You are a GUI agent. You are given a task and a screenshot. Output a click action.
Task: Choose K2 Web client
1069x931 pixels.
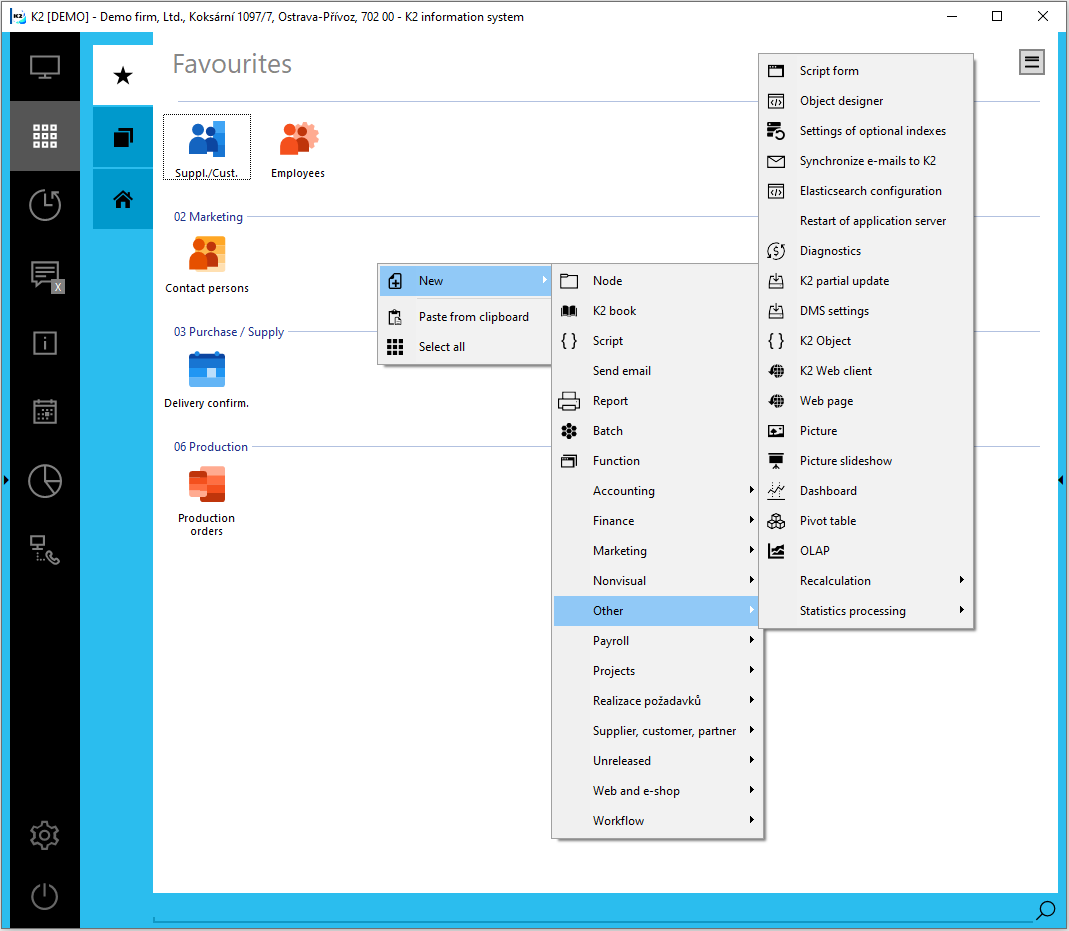pyautogui.click(x=866, y=371)
